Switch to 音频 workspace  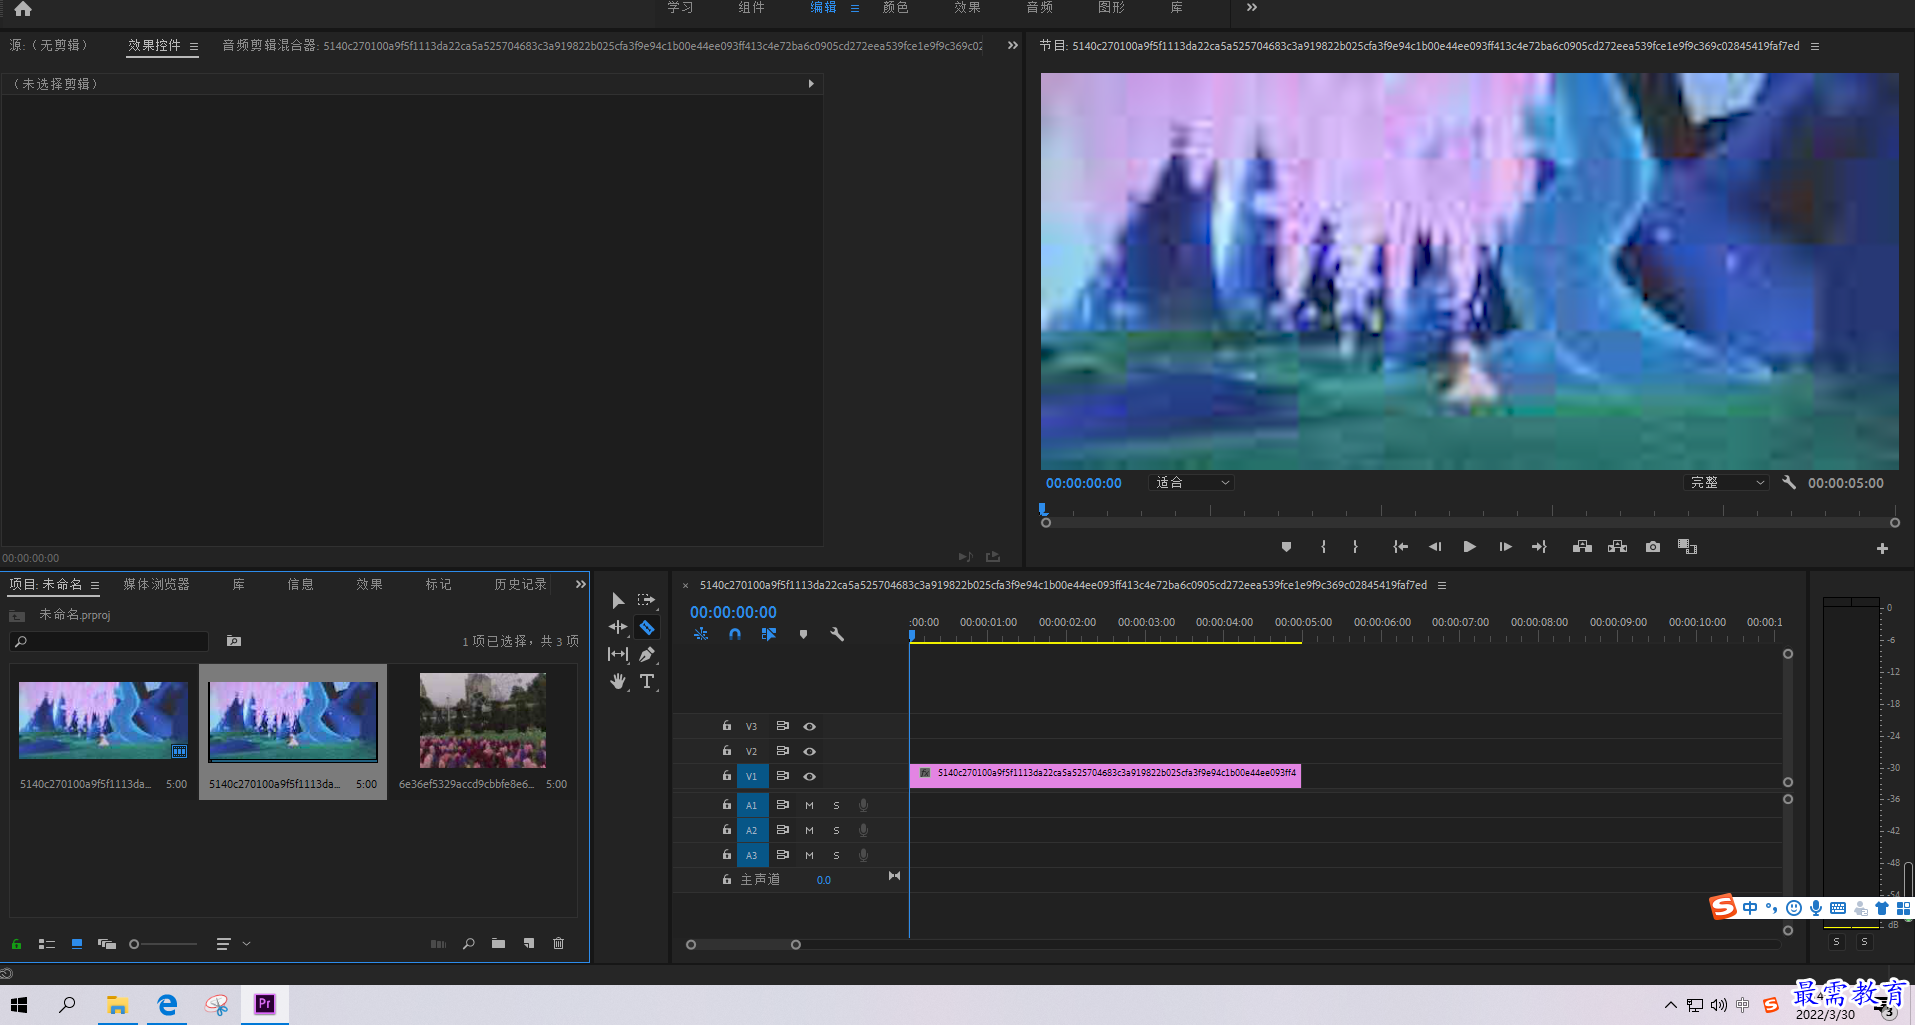pyautogui.click(x=1039, y=8)
